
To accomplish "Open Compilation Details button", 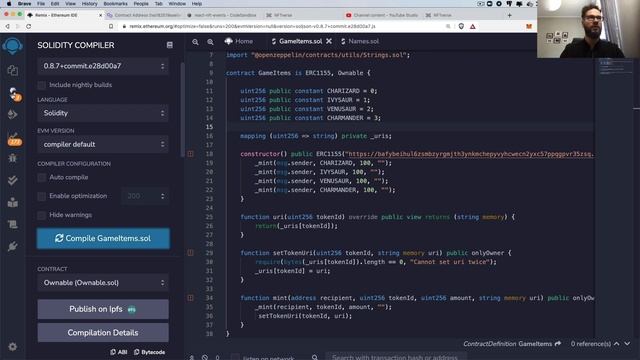I will click(x=103, y=333).
